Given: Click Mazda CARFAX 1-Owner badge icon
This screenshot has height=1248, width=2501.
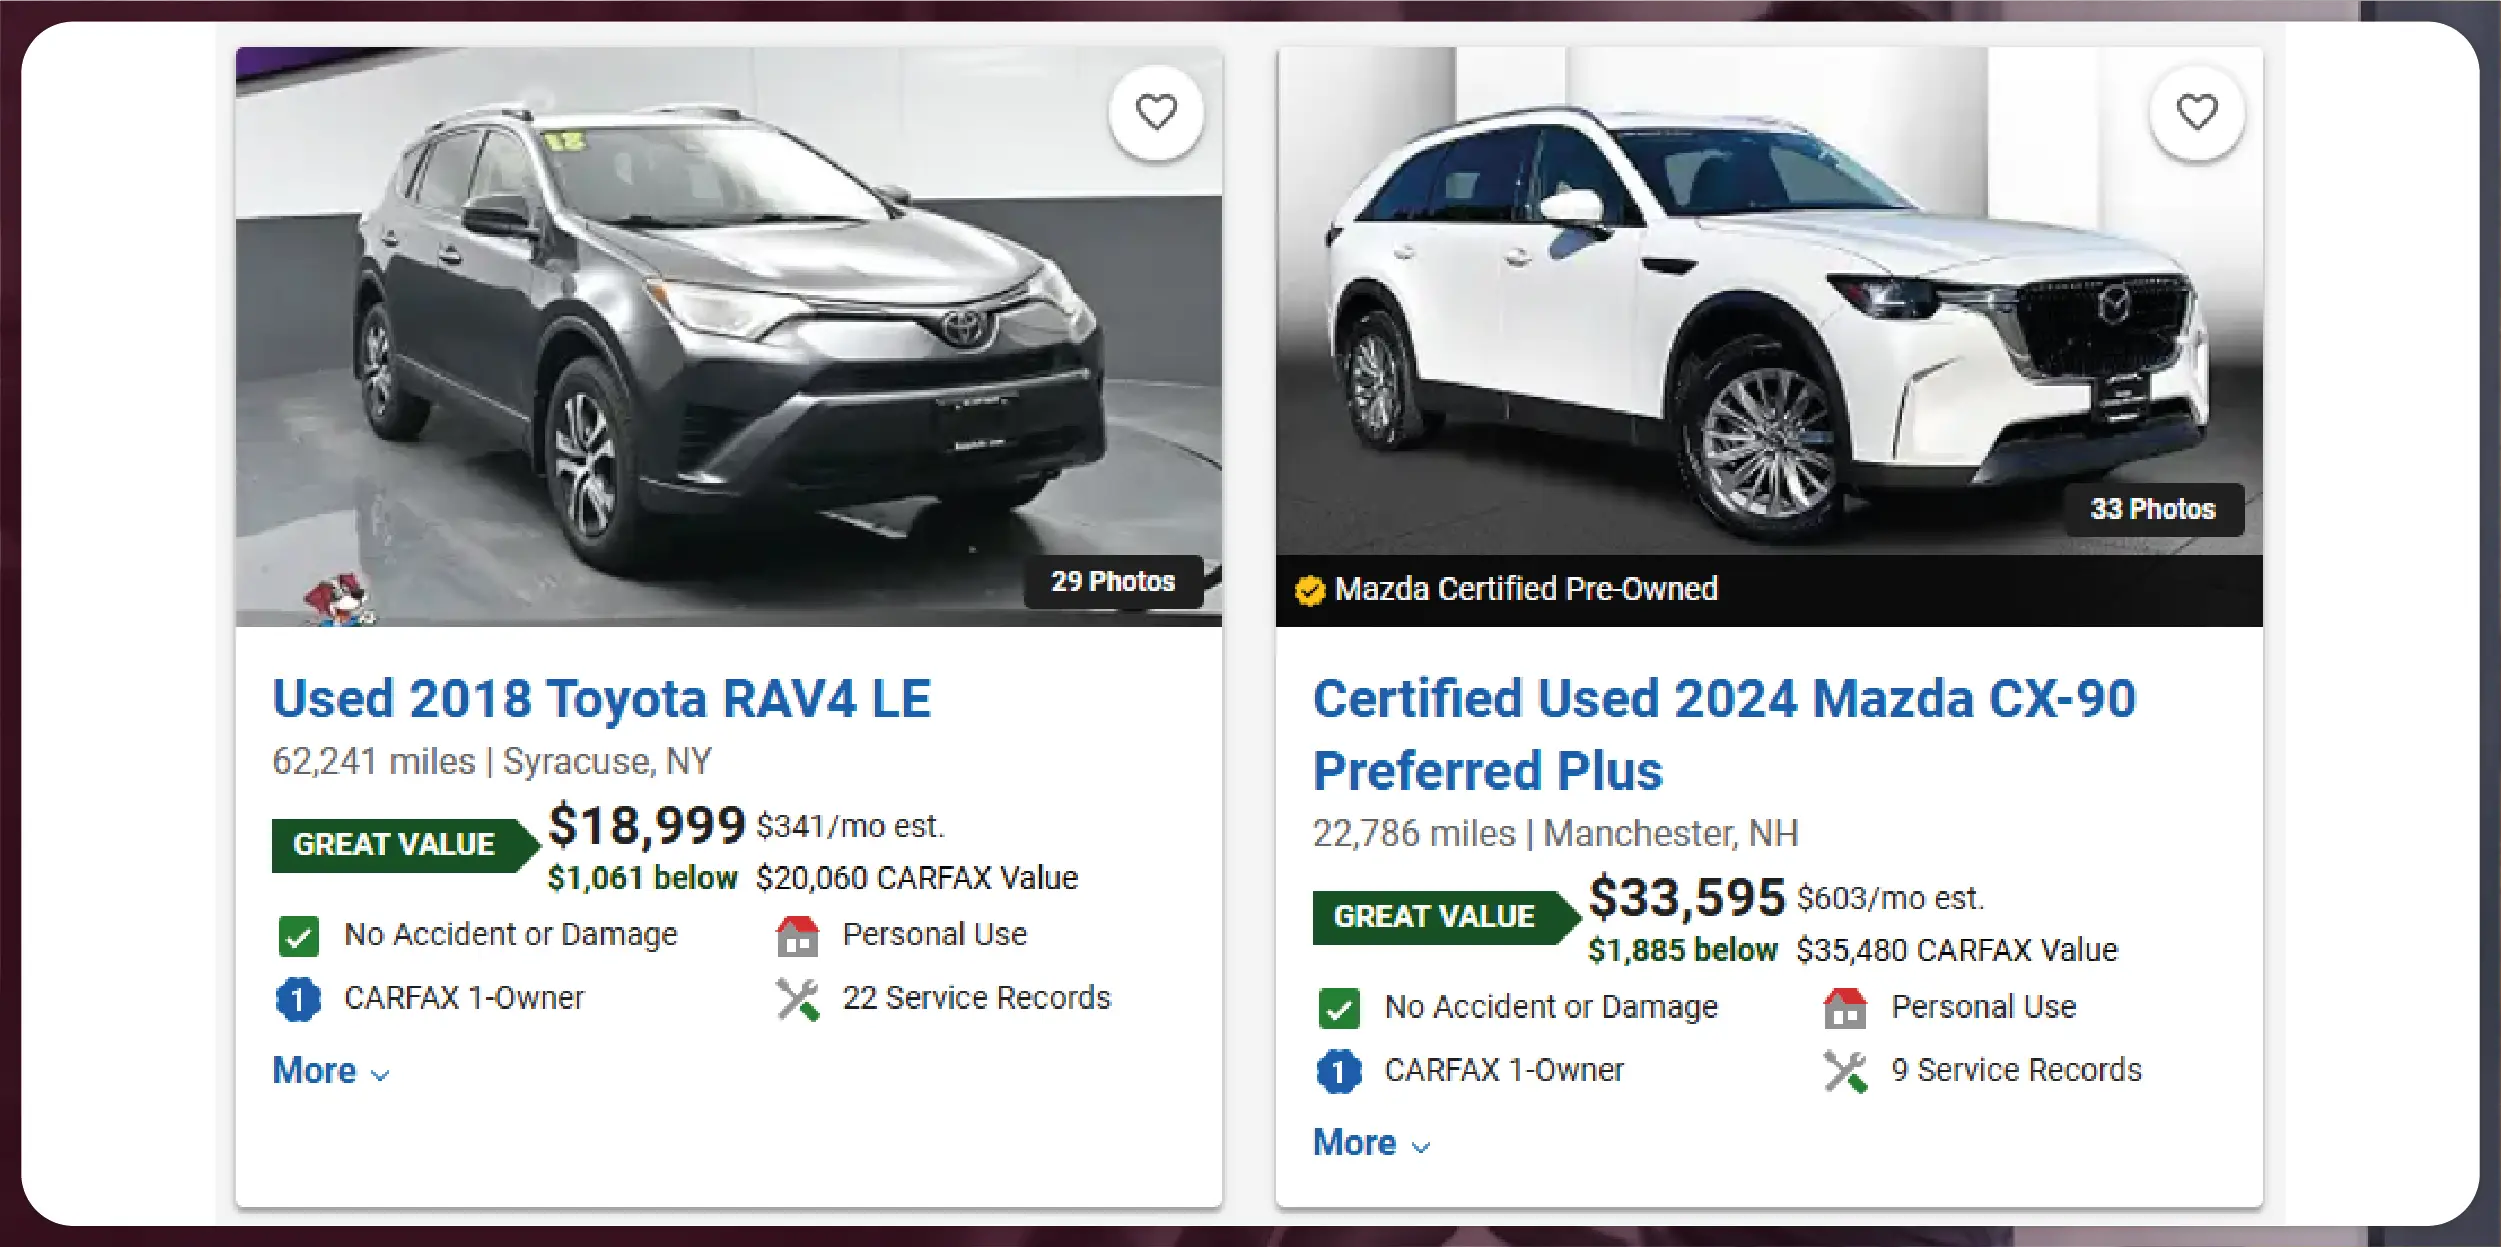Looking at the screenshot, I should click(x=1339, y=1071).
